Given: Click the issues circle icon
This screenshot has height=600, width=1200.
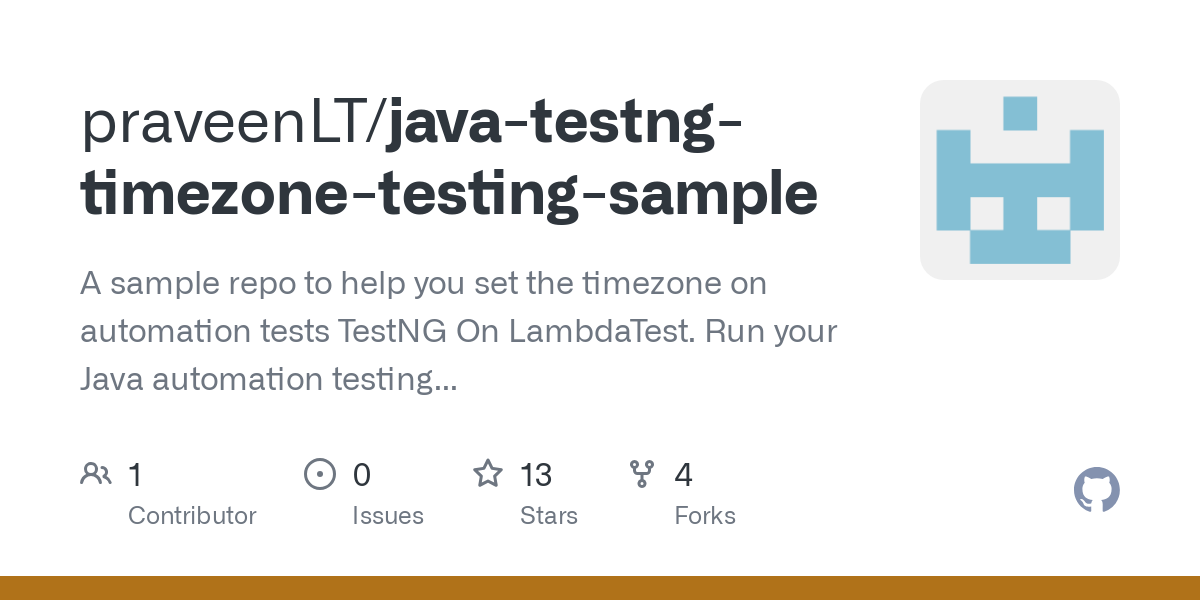Looking at the screenshot, I should (320, 474).
